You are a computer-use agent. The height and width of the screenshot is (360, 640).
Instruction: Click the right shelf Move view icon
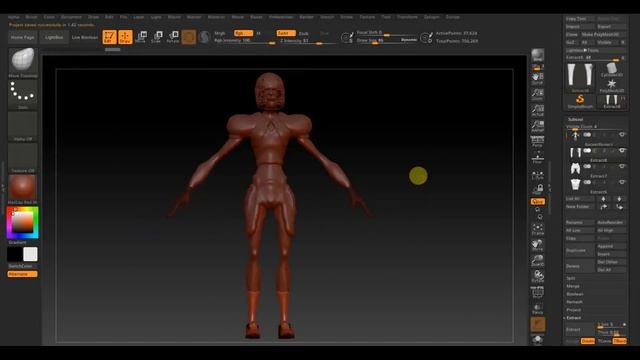click(538, 245)
